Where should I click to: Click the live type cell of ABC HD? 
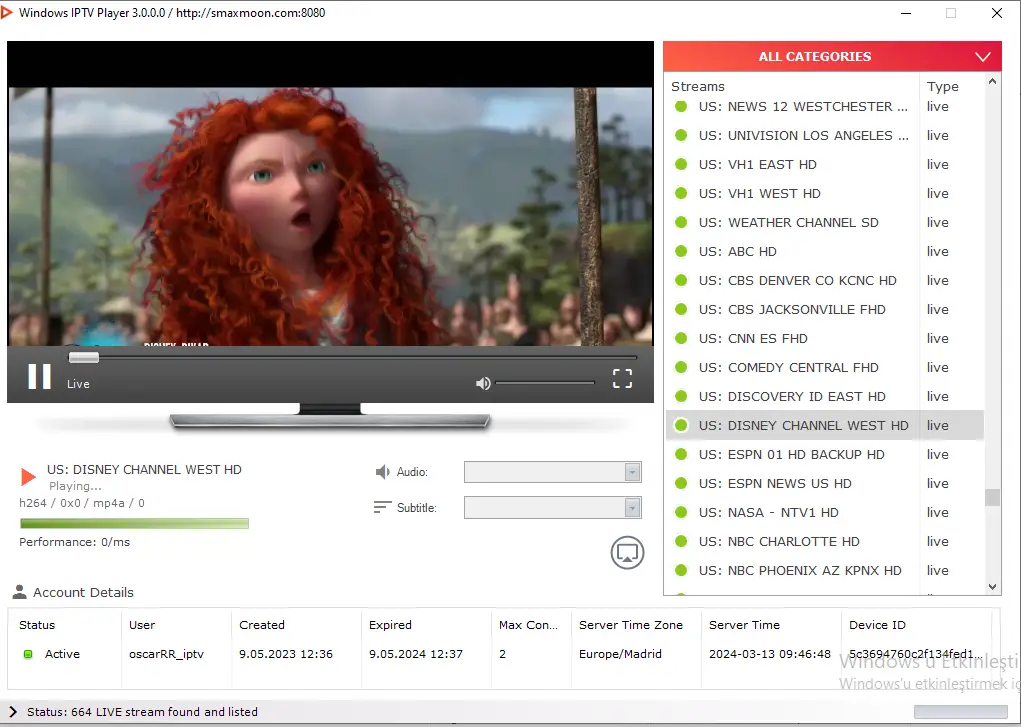938,251
